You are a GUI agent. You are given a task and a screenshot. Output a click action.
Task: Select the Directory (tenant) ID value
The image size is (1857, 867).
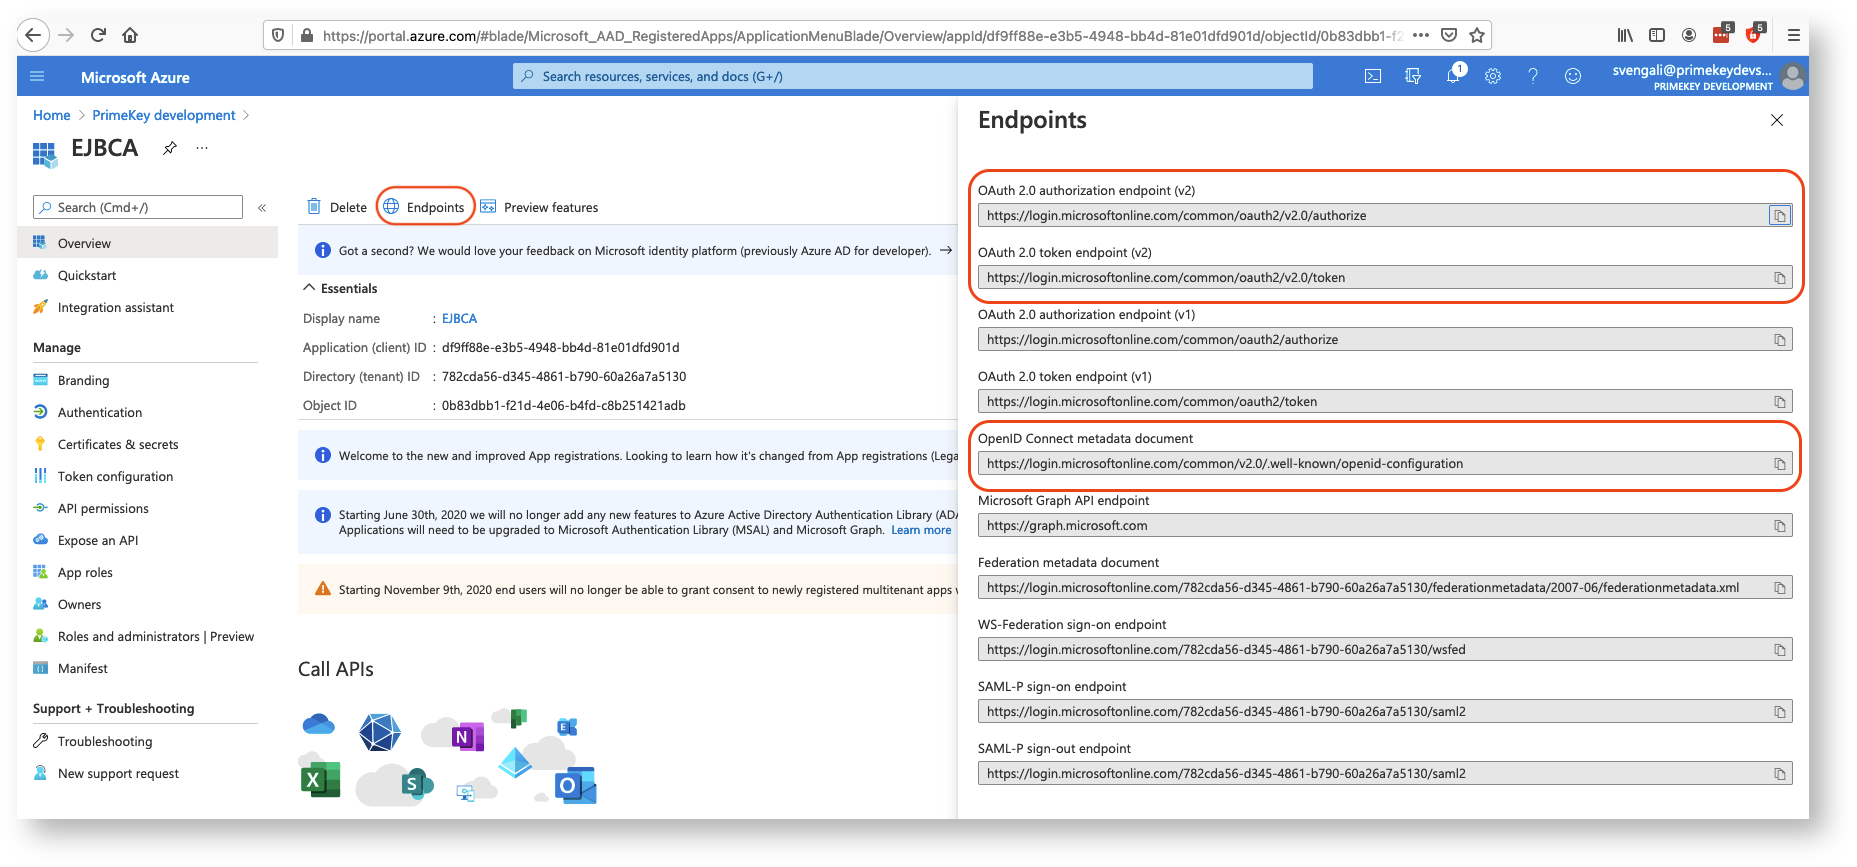point(564,376)
